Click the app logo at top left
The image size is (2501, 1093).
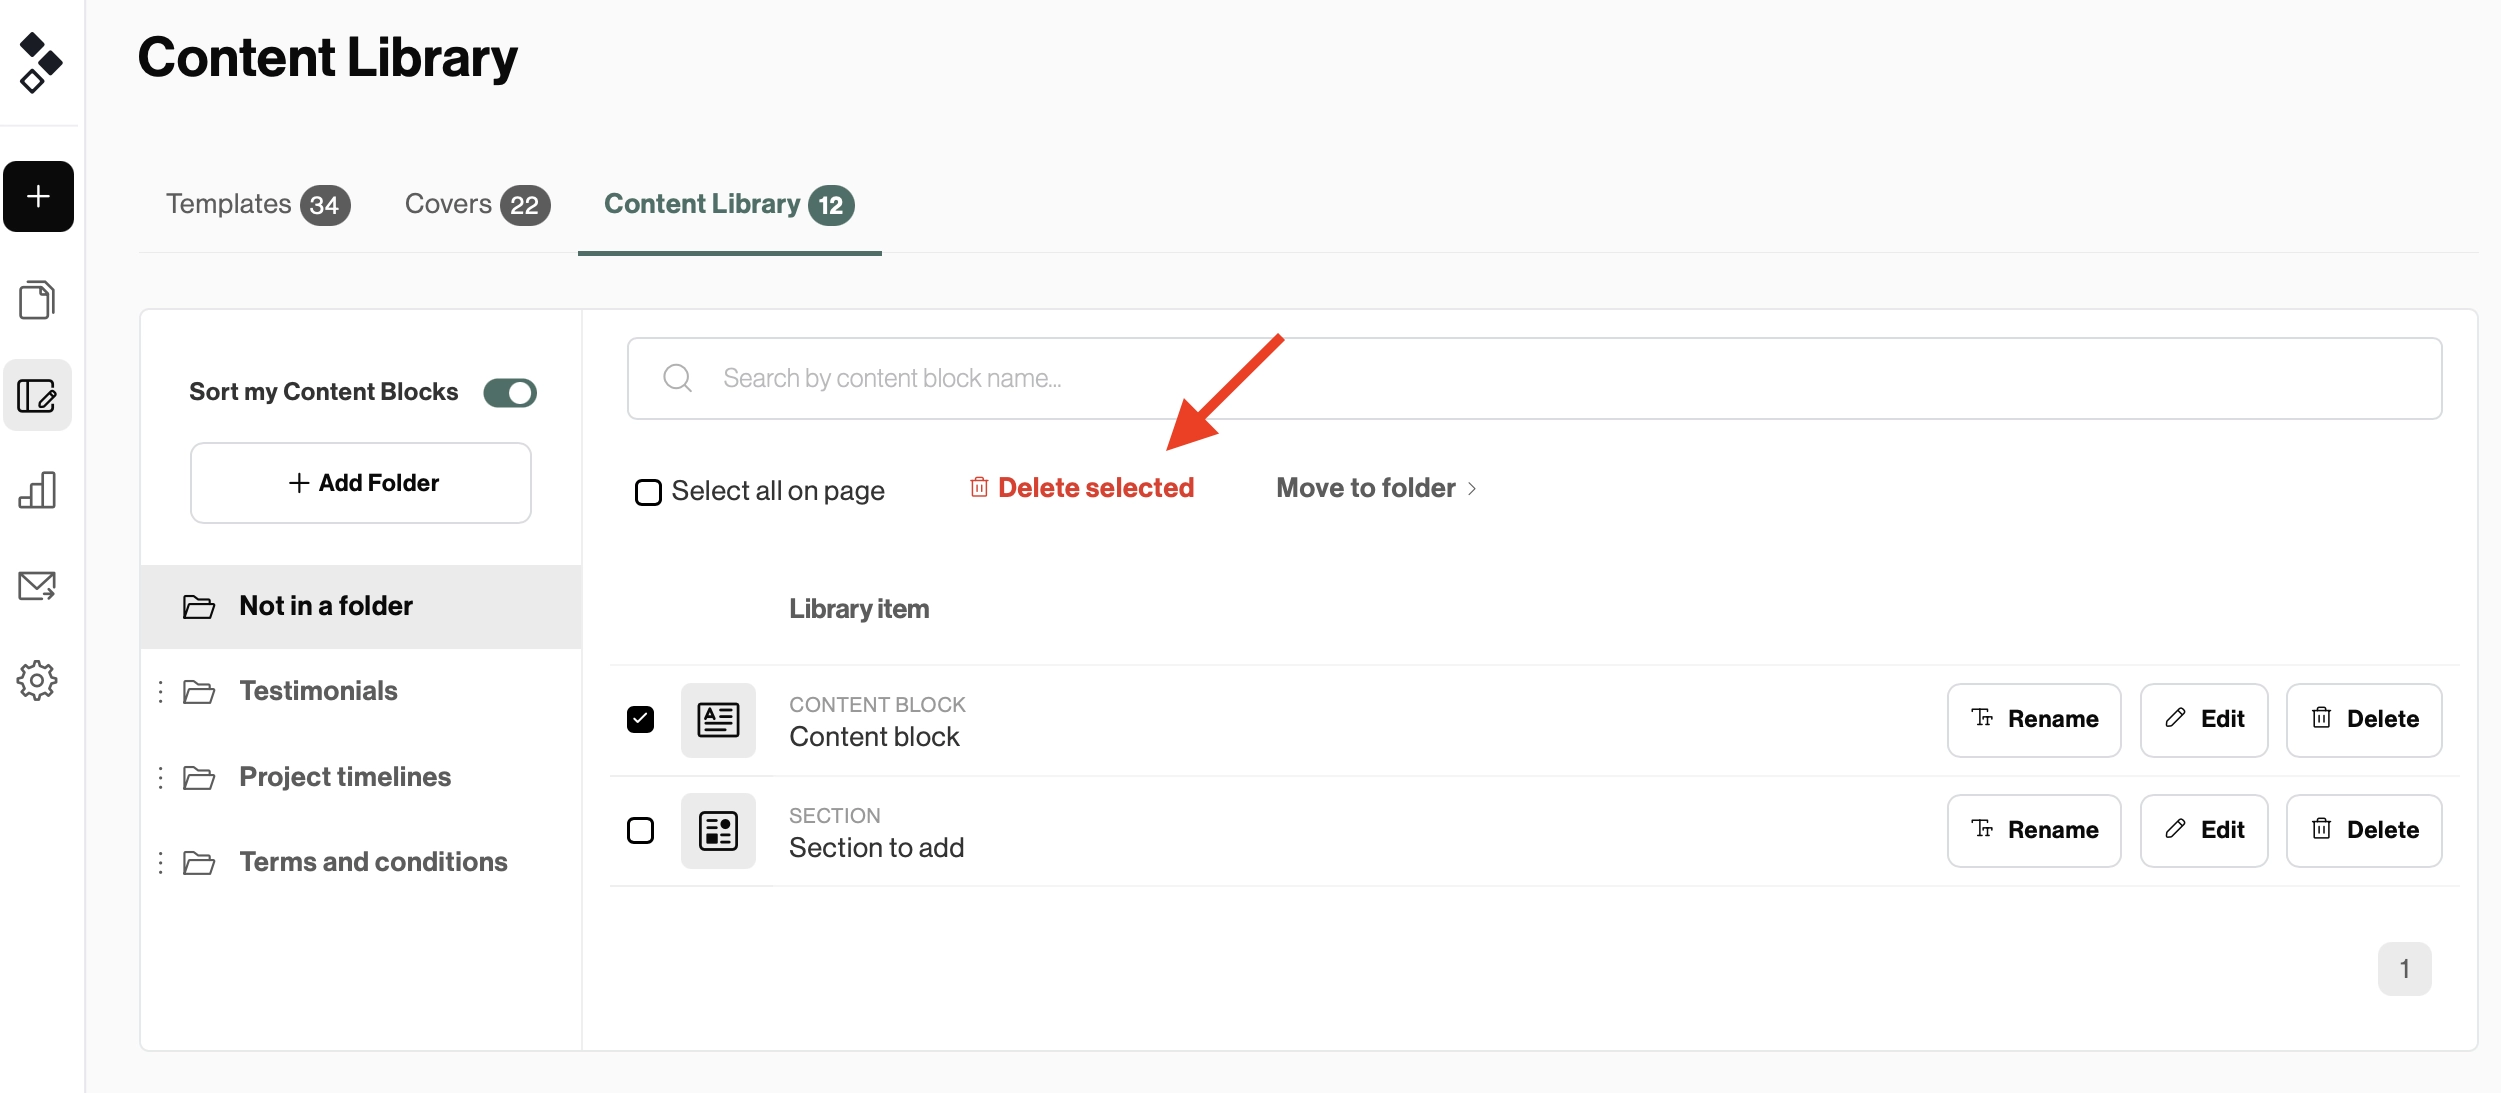(38, 62)
